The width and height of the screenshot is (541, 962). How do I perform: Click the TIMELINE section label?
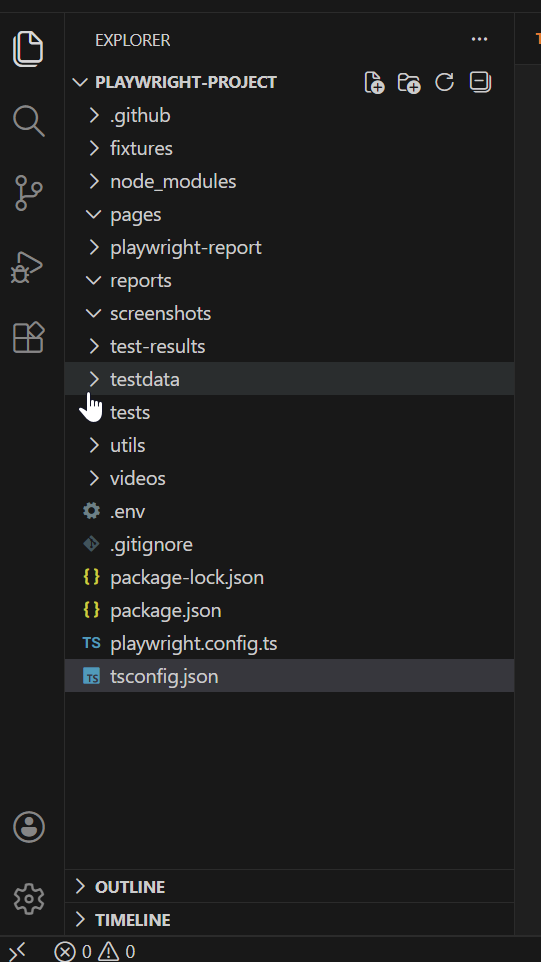click(x=132, y=920)
